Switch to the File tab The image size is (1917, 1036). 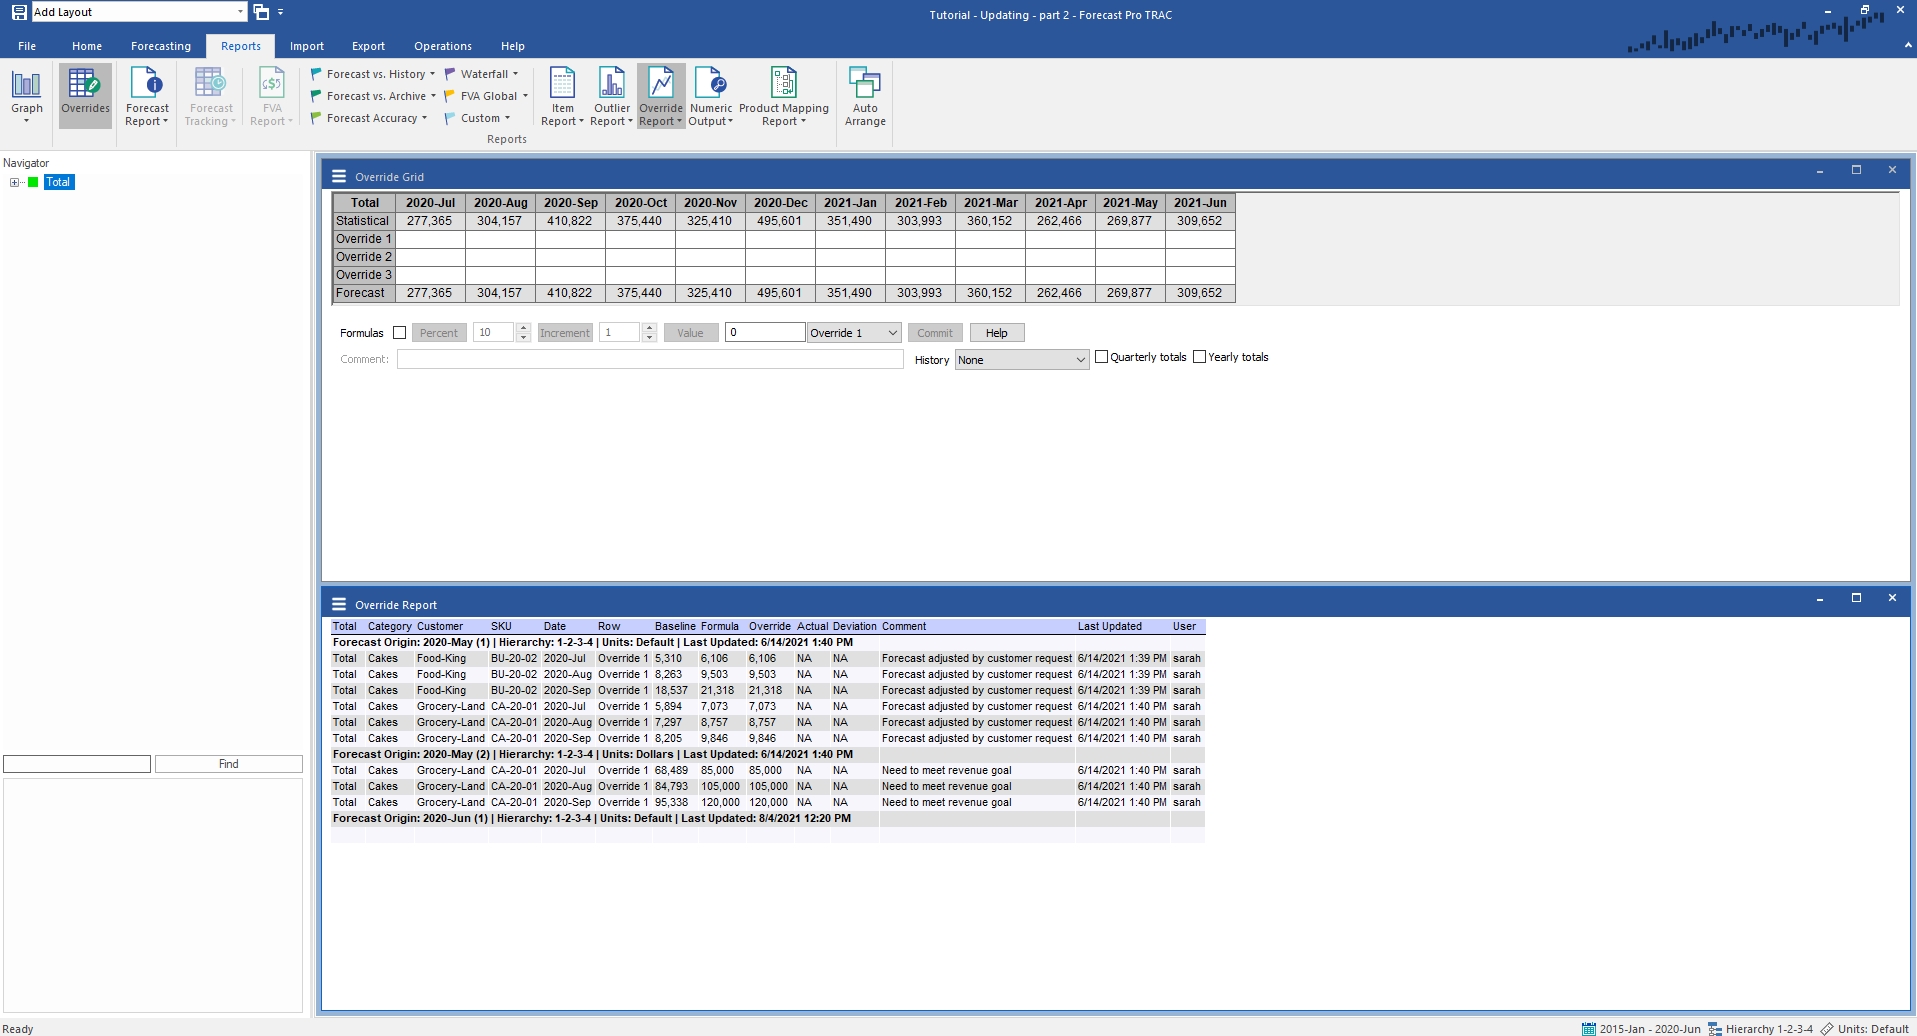pyautogui.click(x=27, y=46)
